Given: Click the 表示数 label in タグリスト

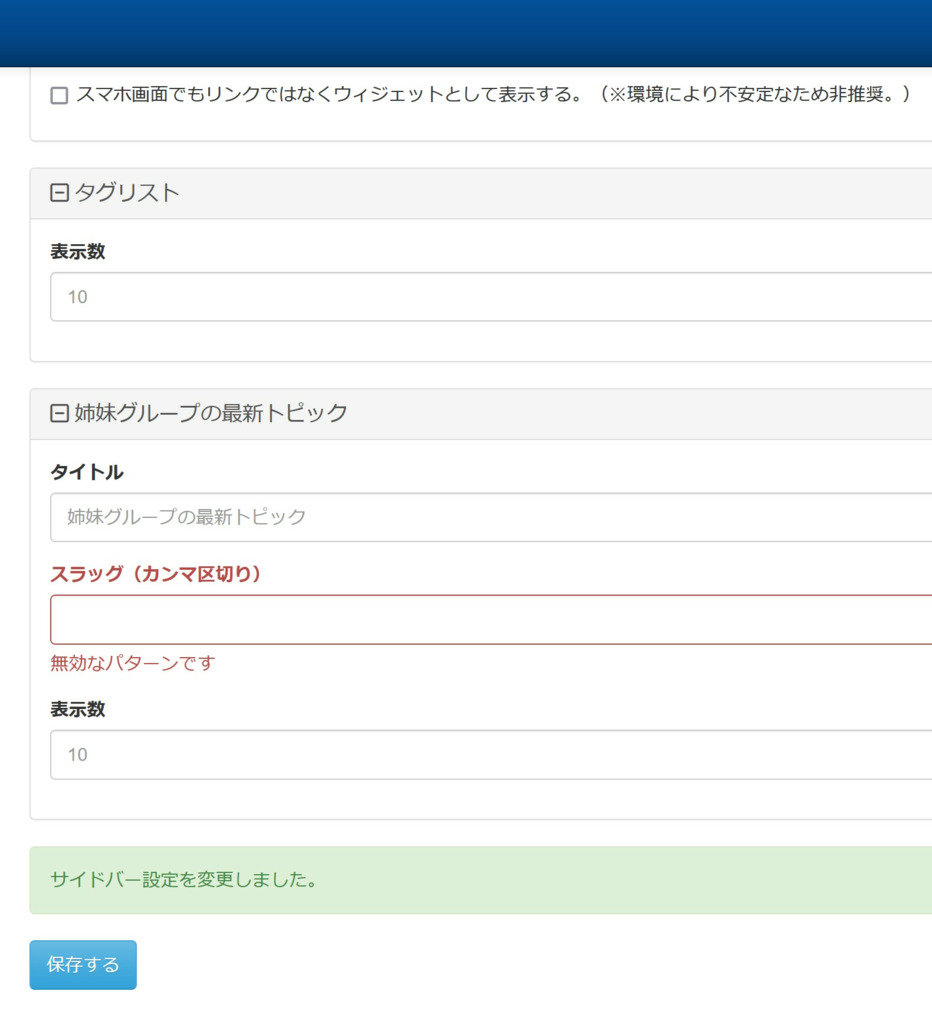Looking at the screenshot, I should click(78, 251).
